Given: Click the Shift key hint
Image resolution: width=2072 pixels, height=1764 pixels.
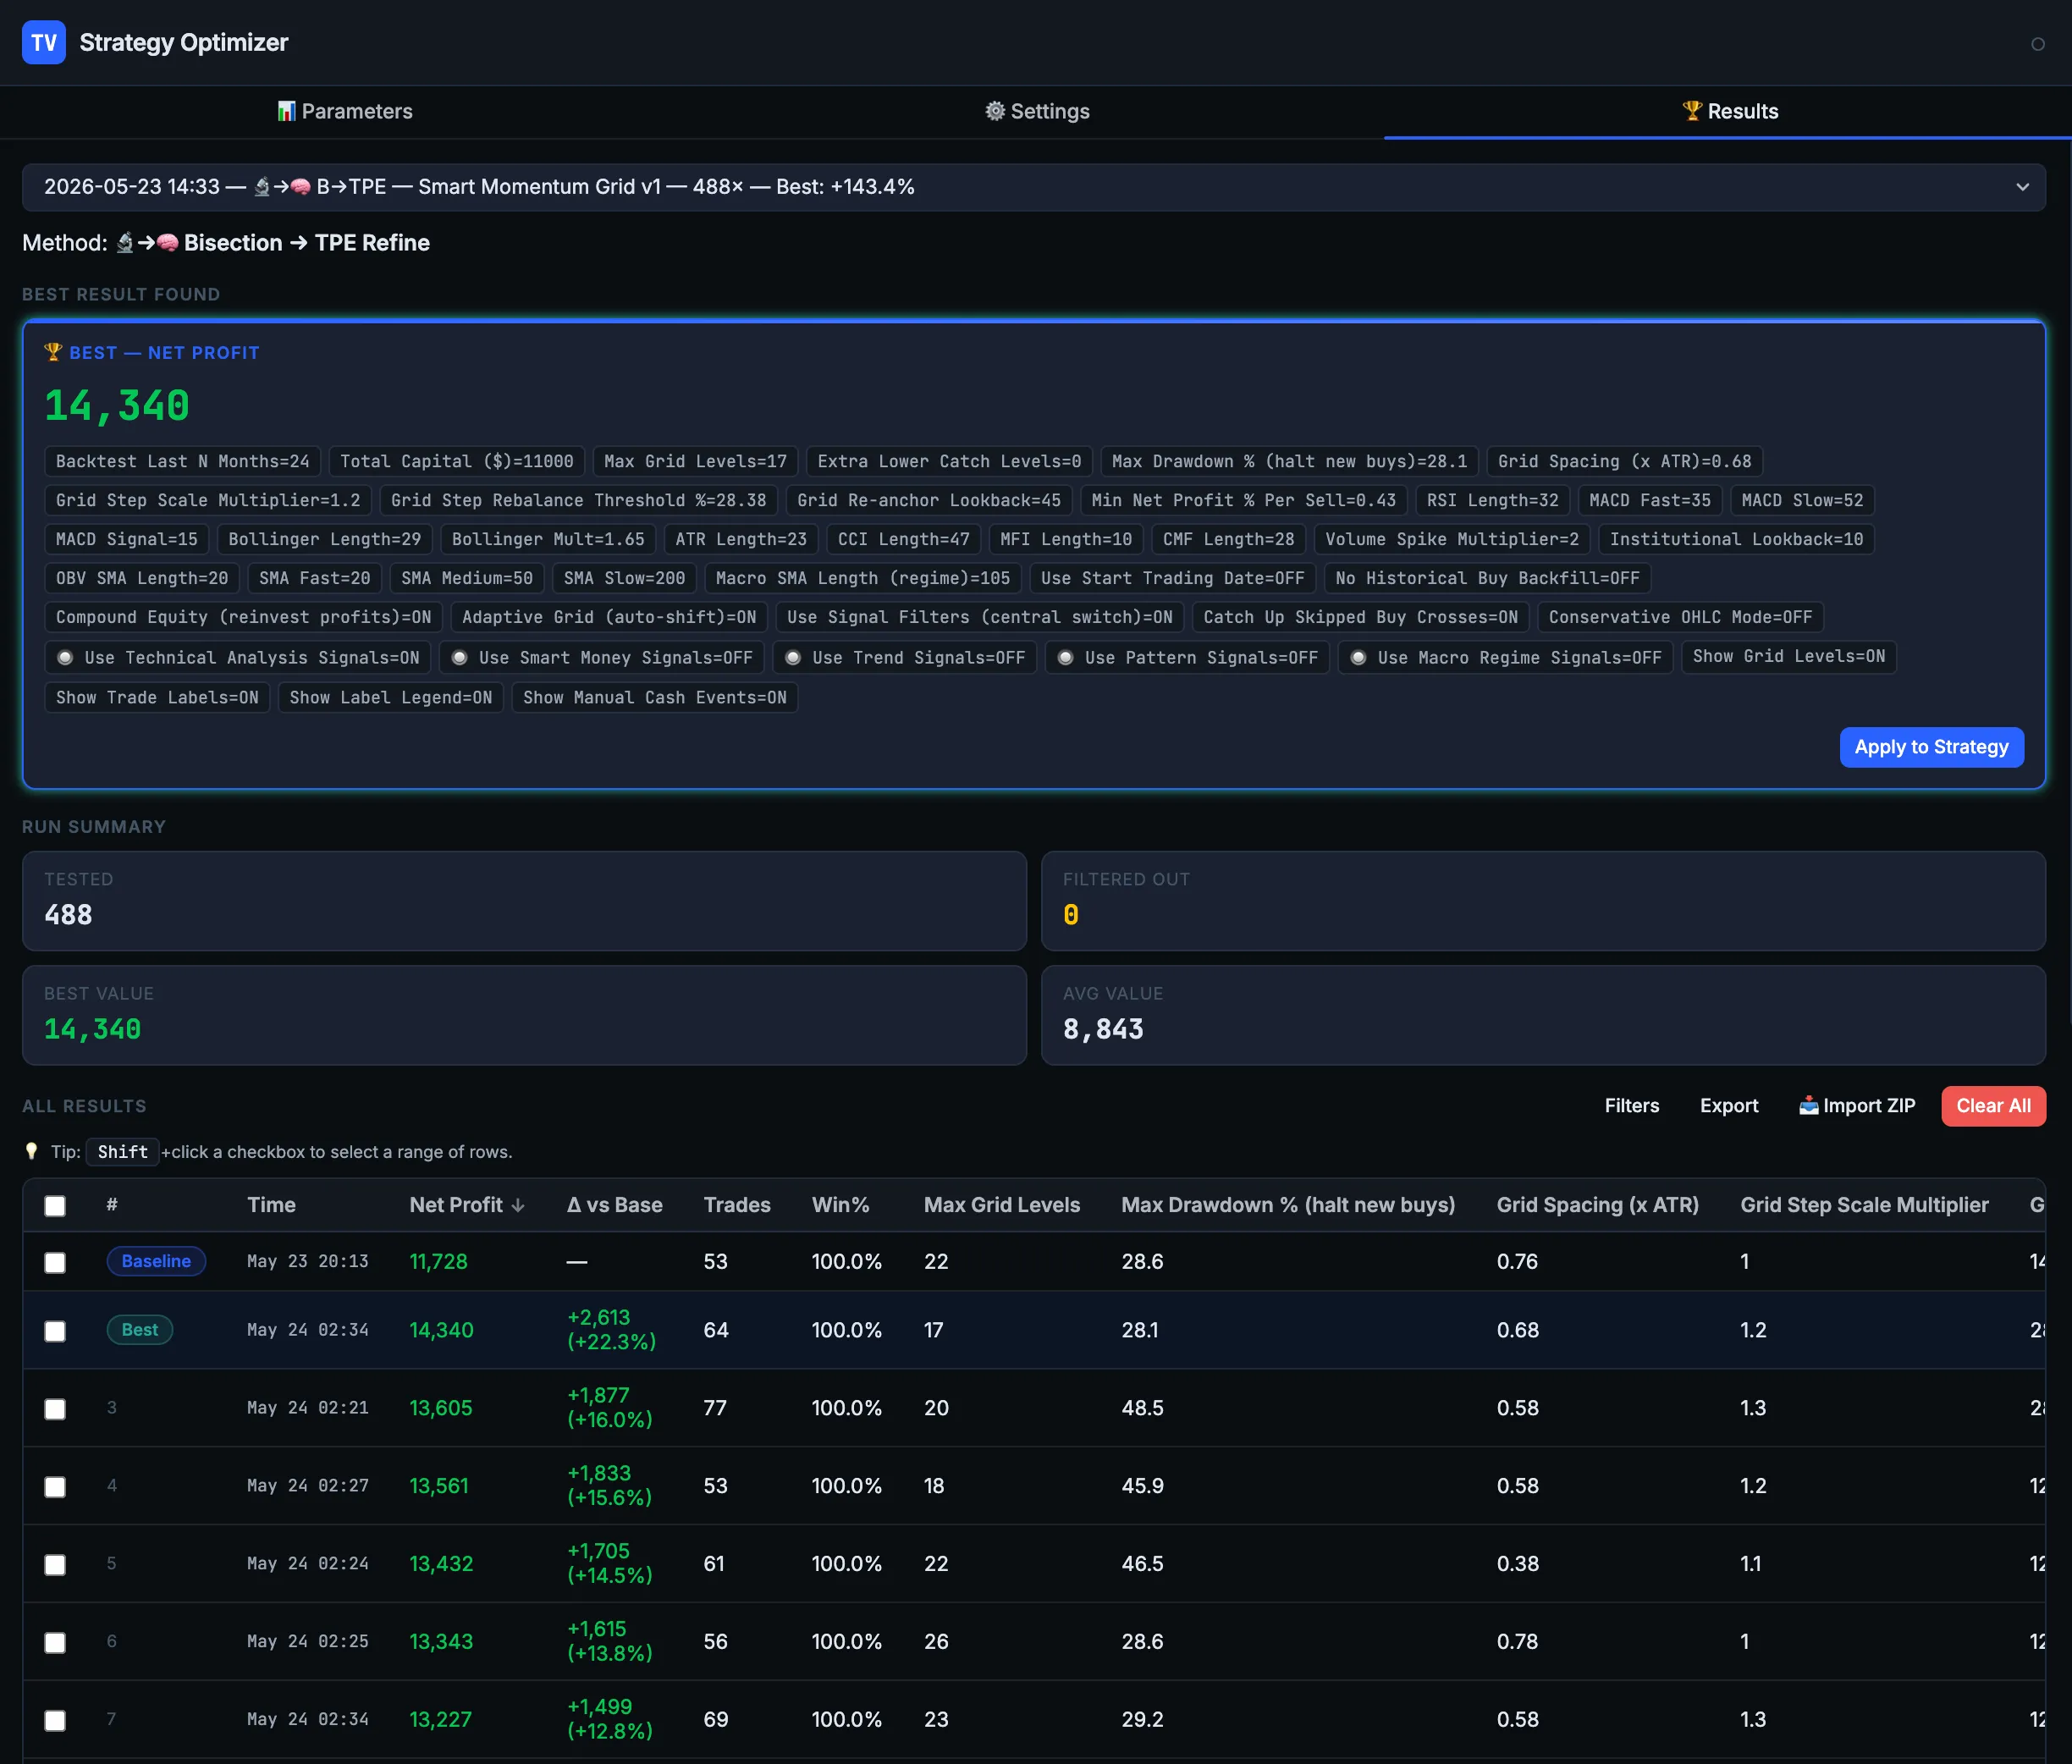Looking at the screenshot, I should coord(122,1152).
